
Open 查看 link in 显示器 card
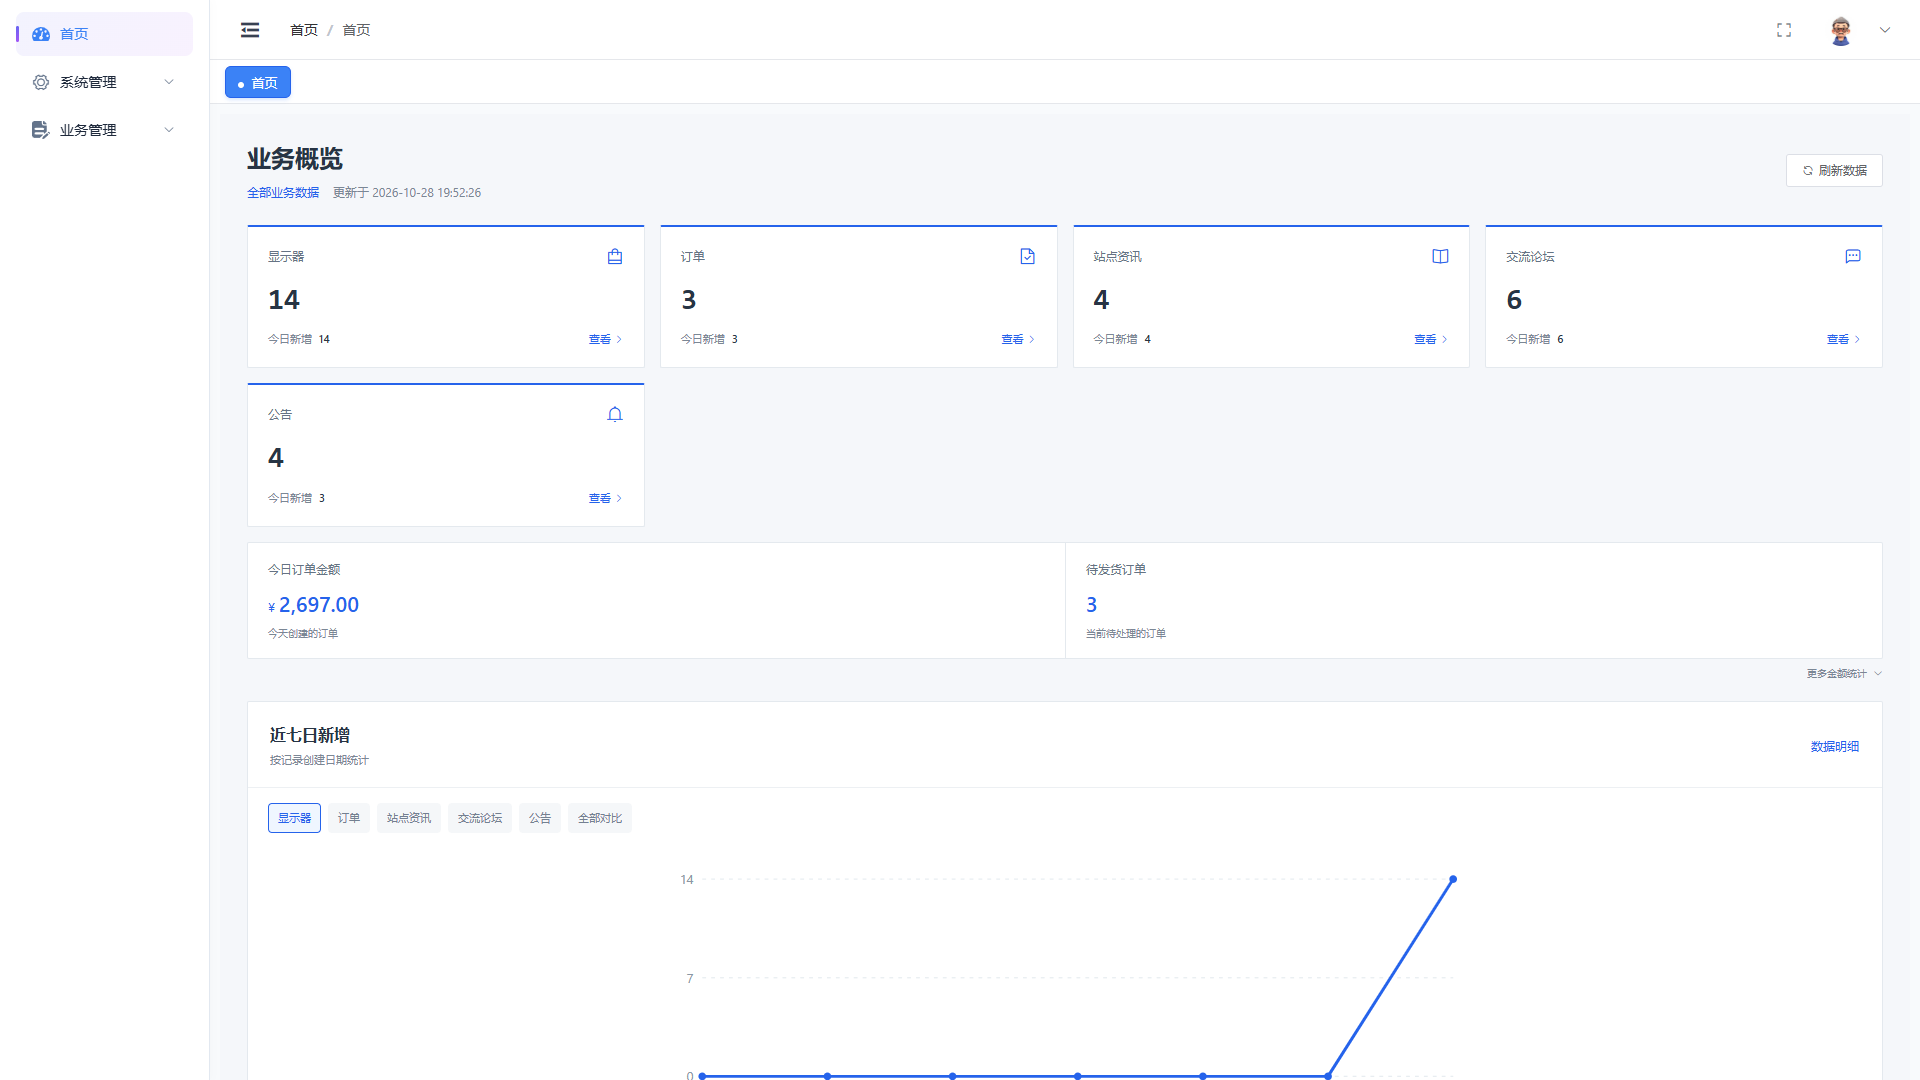tap(606, 340)
